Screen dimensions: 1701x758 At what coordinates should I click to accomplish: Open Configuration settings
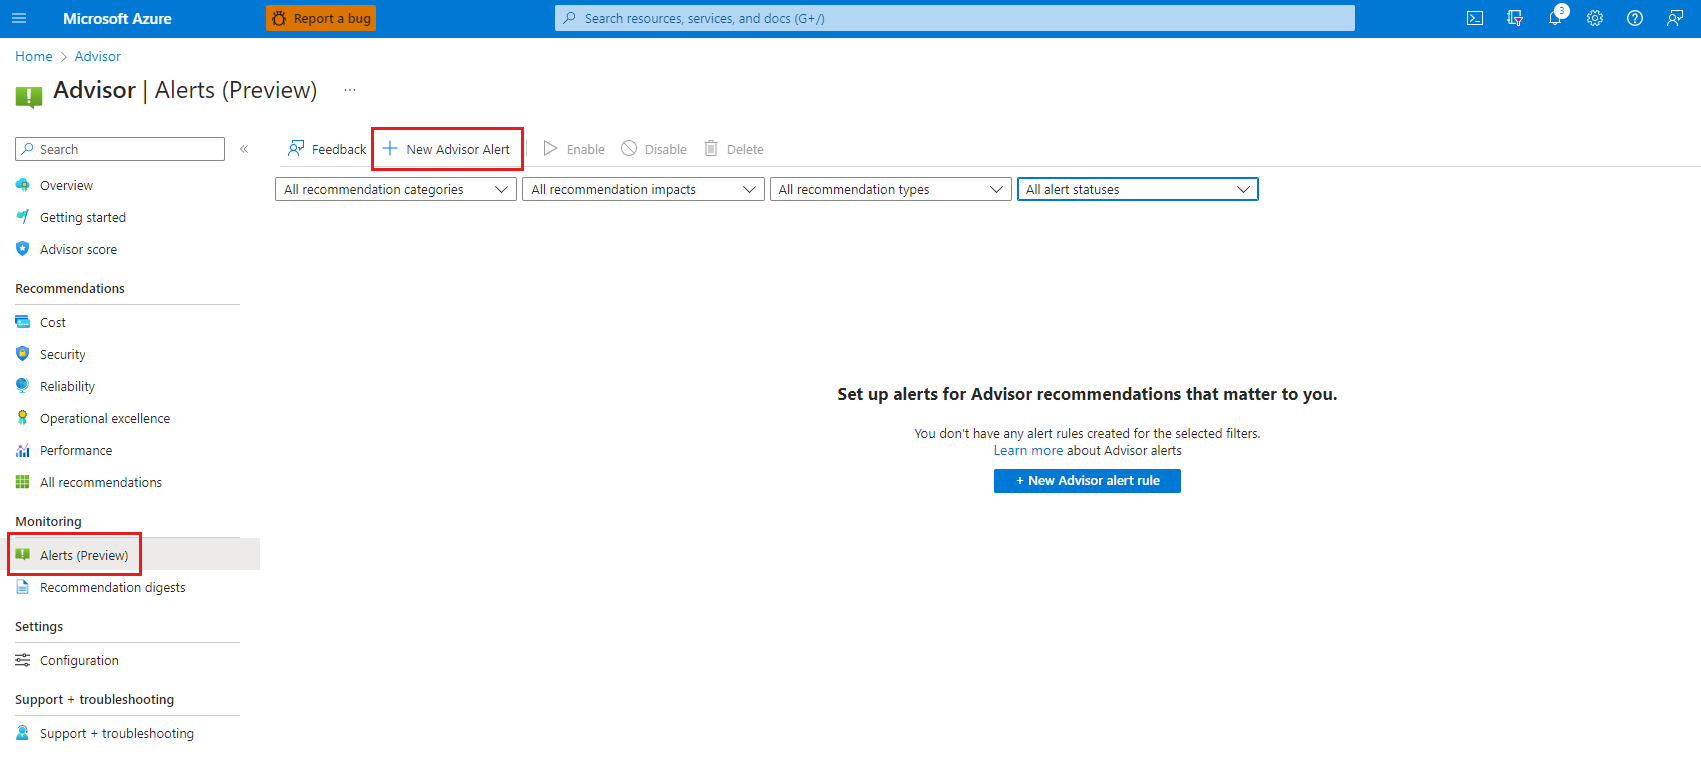tap(79, 660)
